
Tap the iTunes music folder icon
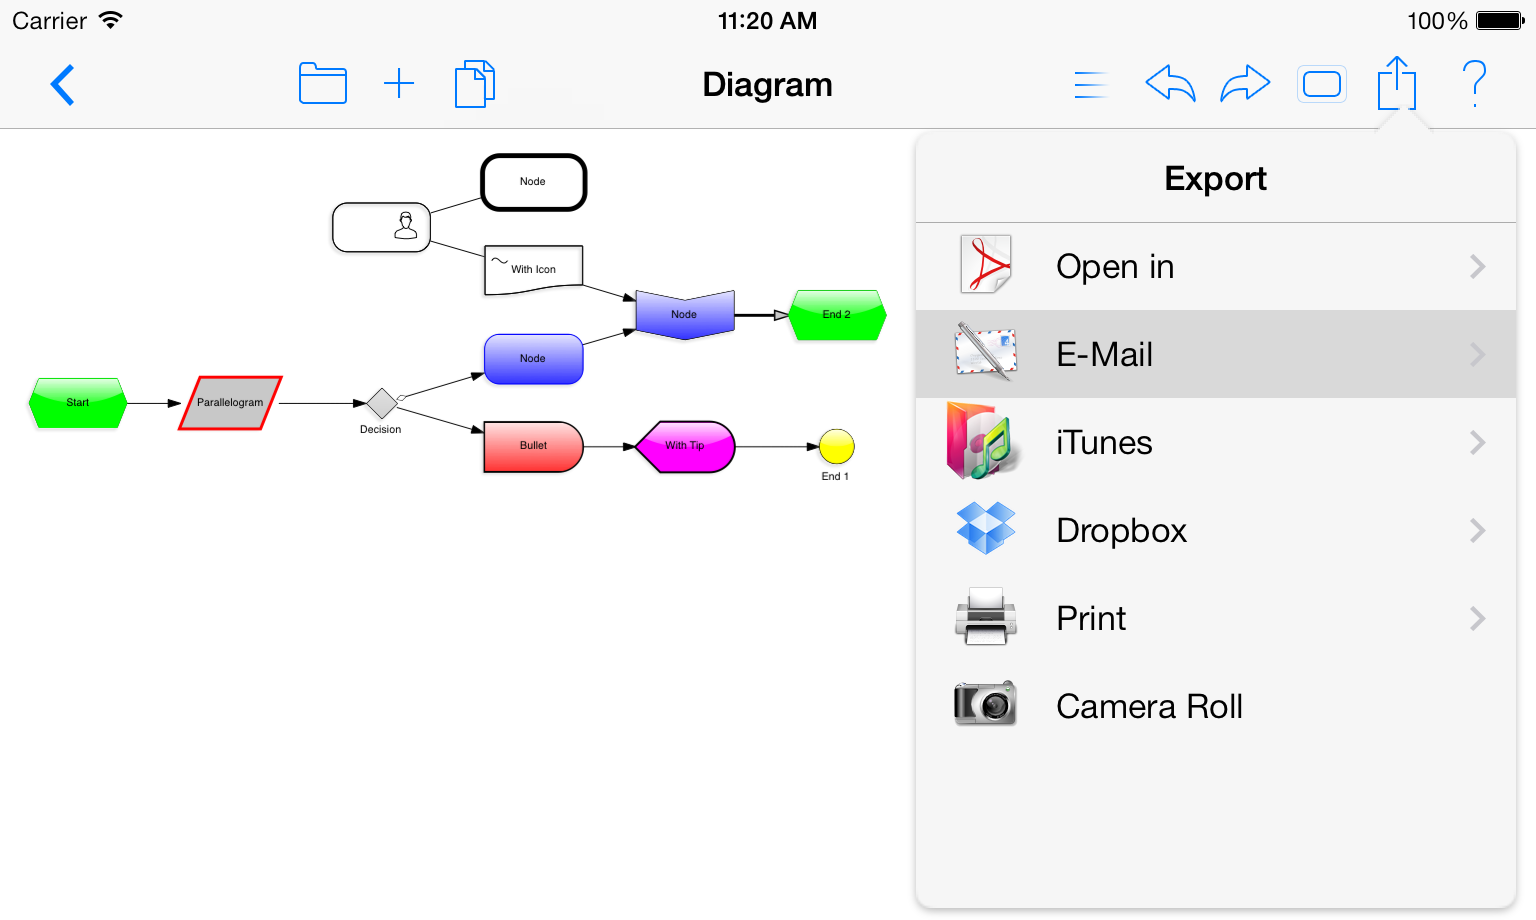point(984,441)
